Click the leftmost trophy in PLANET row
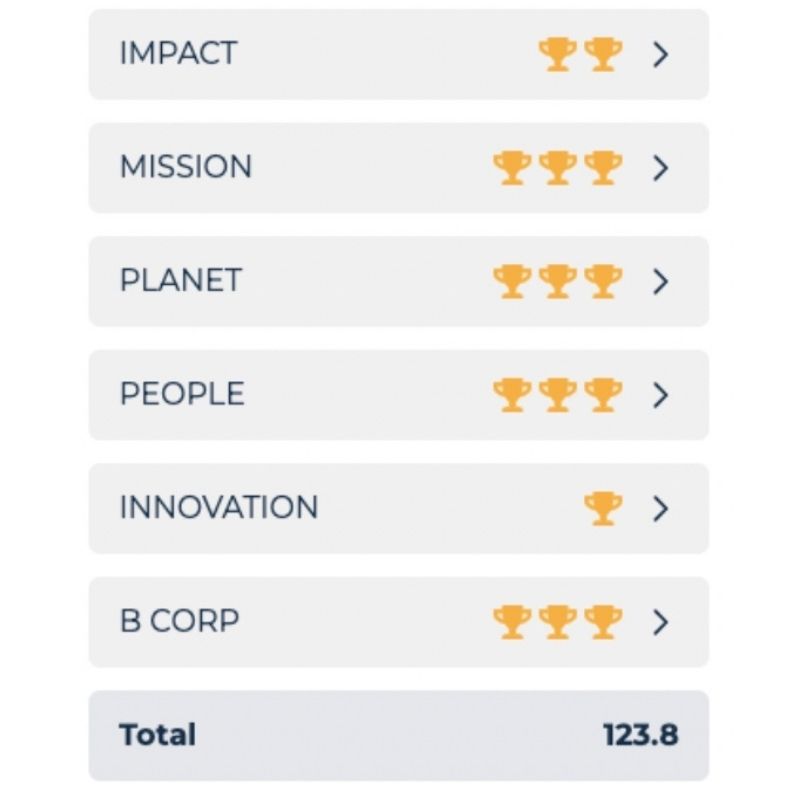Viewport: 800px width, 800px height. coord(512,281)
